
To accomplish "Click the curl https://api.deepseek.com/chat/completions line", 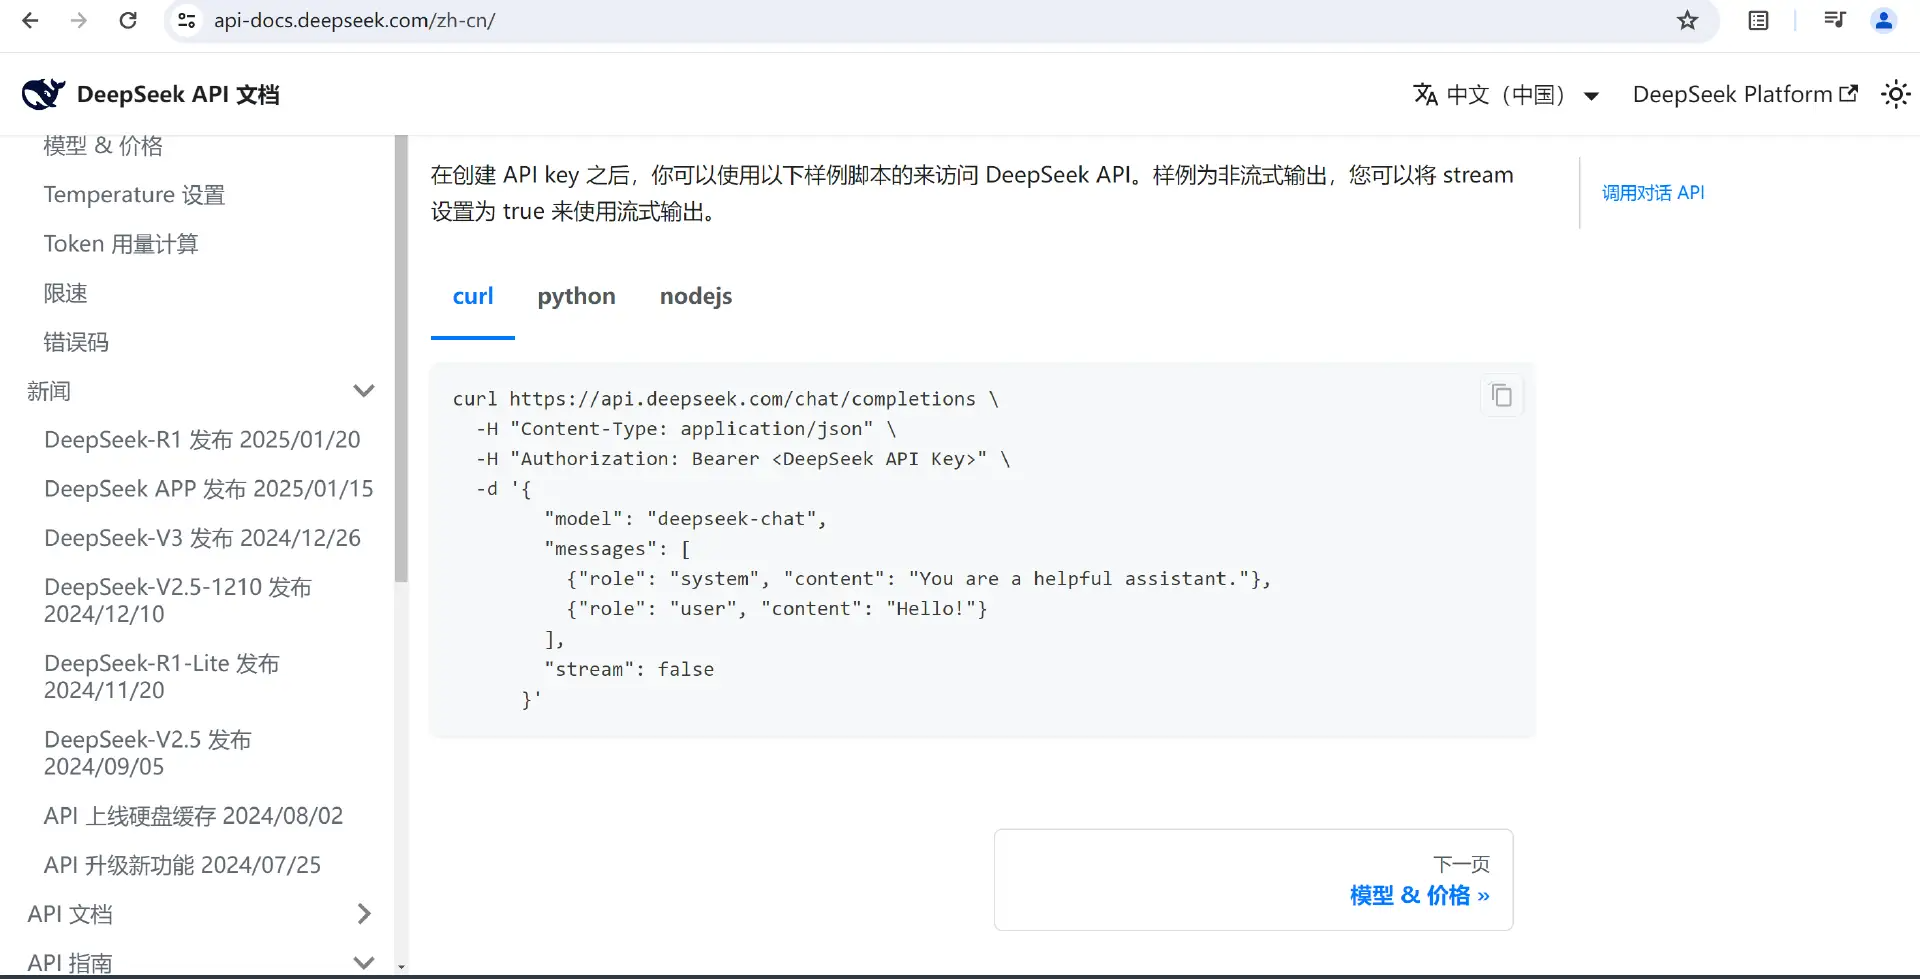I will [726, 399].
